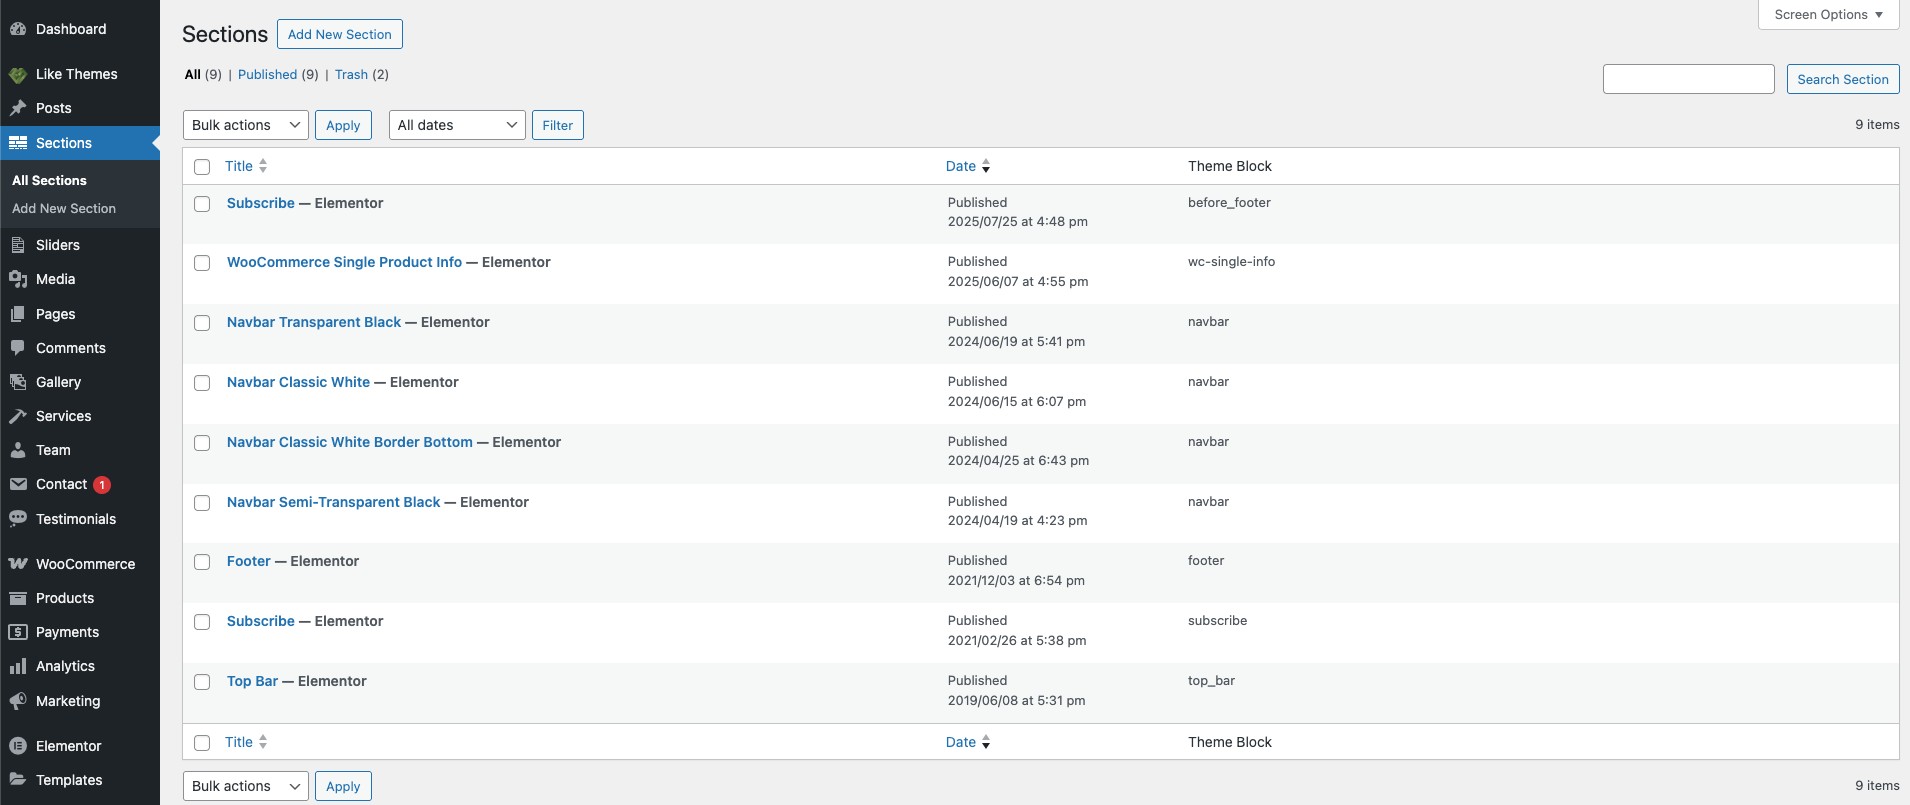Tick the Top Bar section checkbox
The height and width of the screenshot is (805, 1910).
click(x=202, y=682)
